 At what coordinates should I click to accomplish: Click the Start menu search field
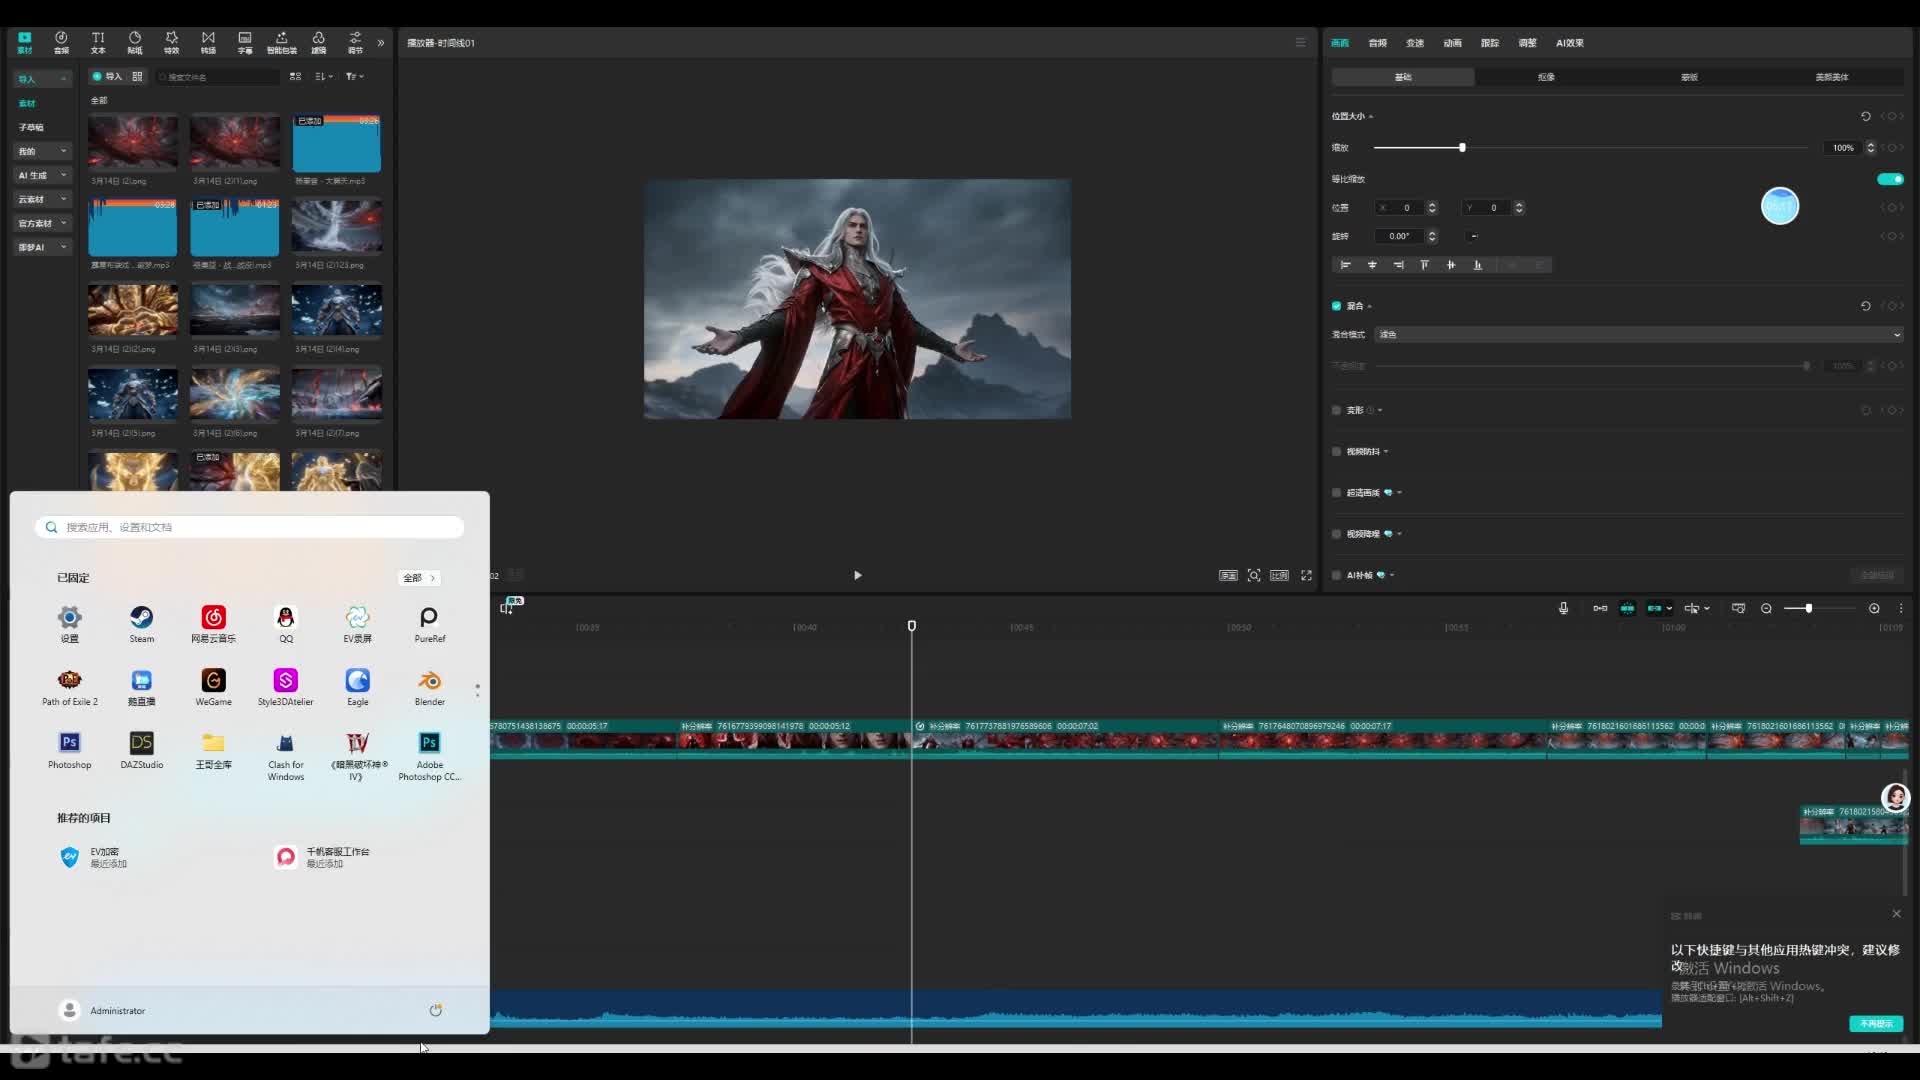click(x=250, y=527)
